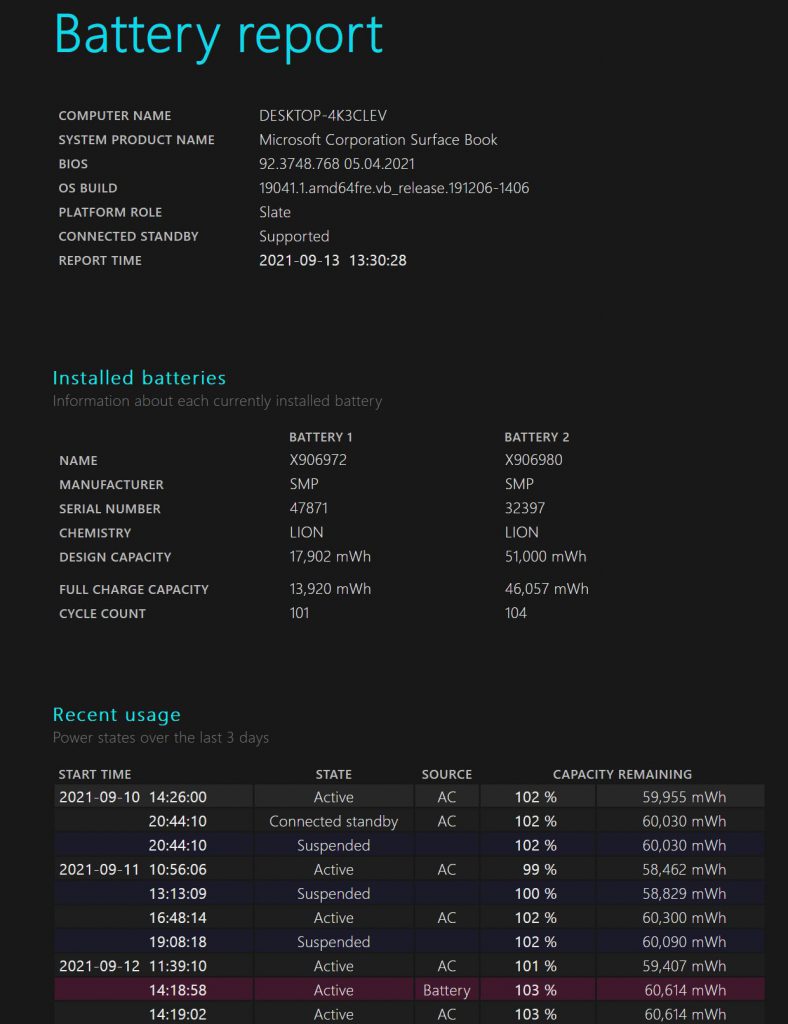The image size is (788, 1024).
Task: Select the BIOS version 92.3748.768 text
Action: coord(337,164)
